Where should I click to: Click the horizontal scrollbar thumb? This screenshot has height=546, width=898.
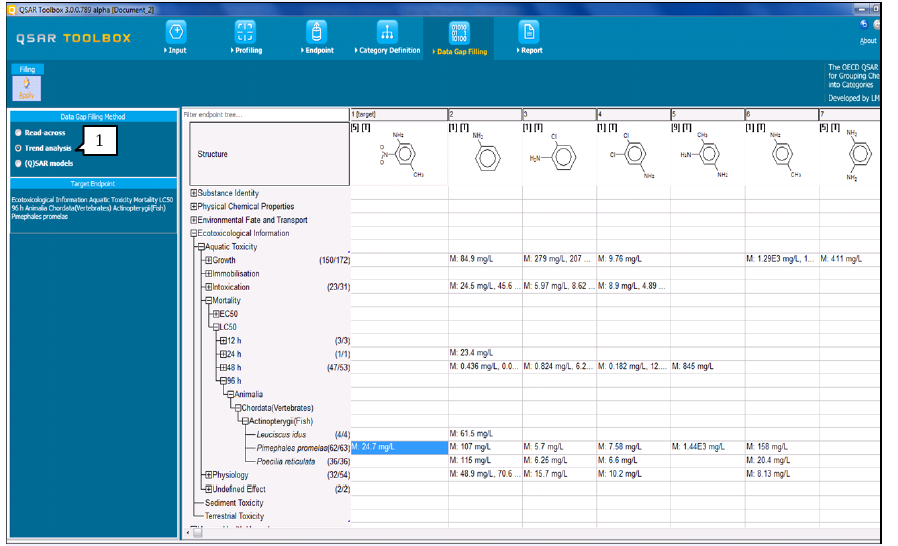tap(198, 533)
